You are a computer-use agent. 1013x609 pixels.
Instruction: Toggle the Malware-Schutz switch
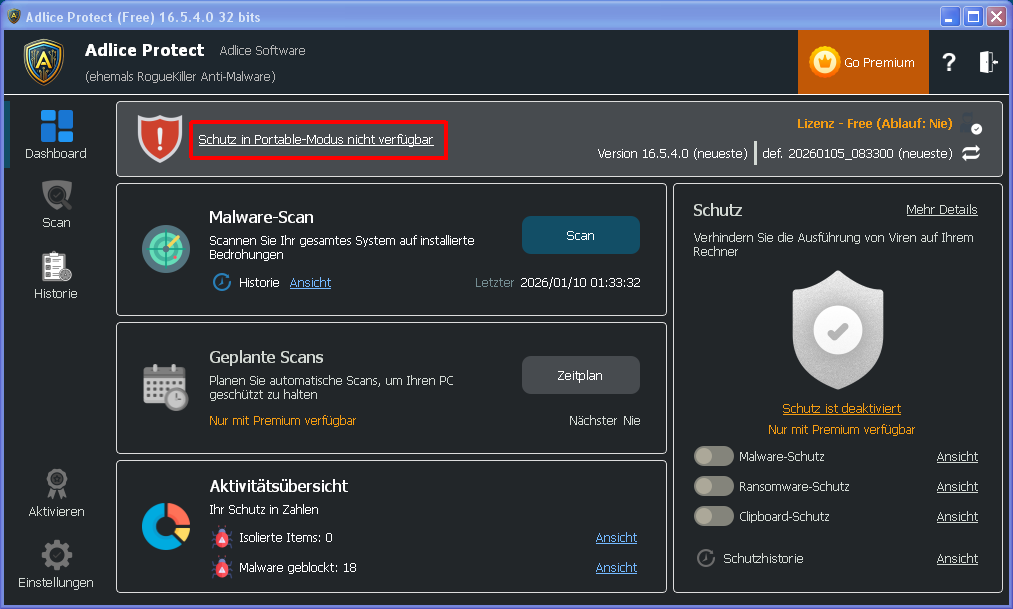point(713,456)
